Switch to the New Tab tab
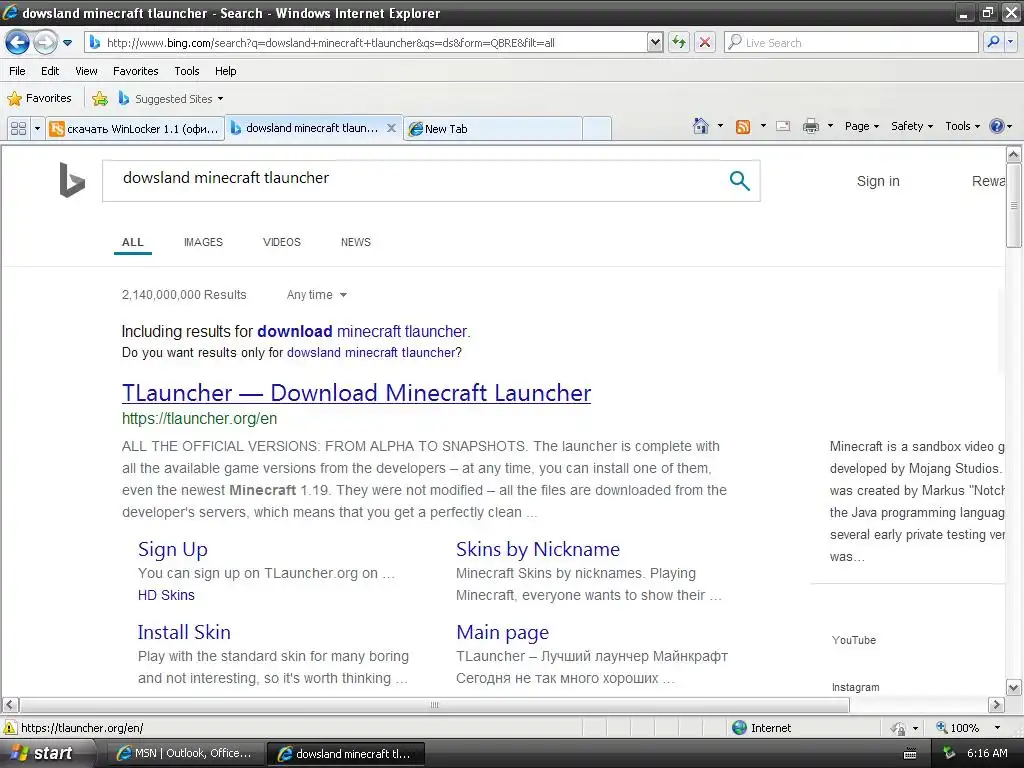1024x768 pixels. click(x=492, y=129)
